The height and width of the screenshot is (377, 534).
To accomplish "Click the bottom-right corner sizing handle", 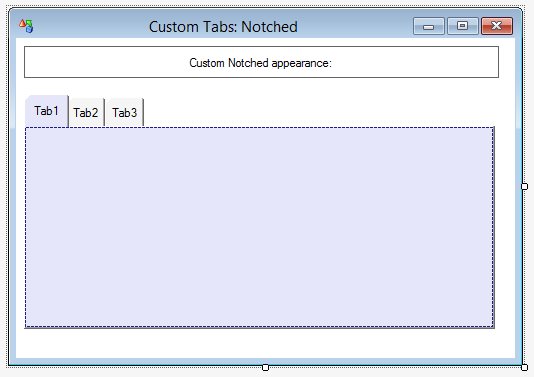I will 524,367.
